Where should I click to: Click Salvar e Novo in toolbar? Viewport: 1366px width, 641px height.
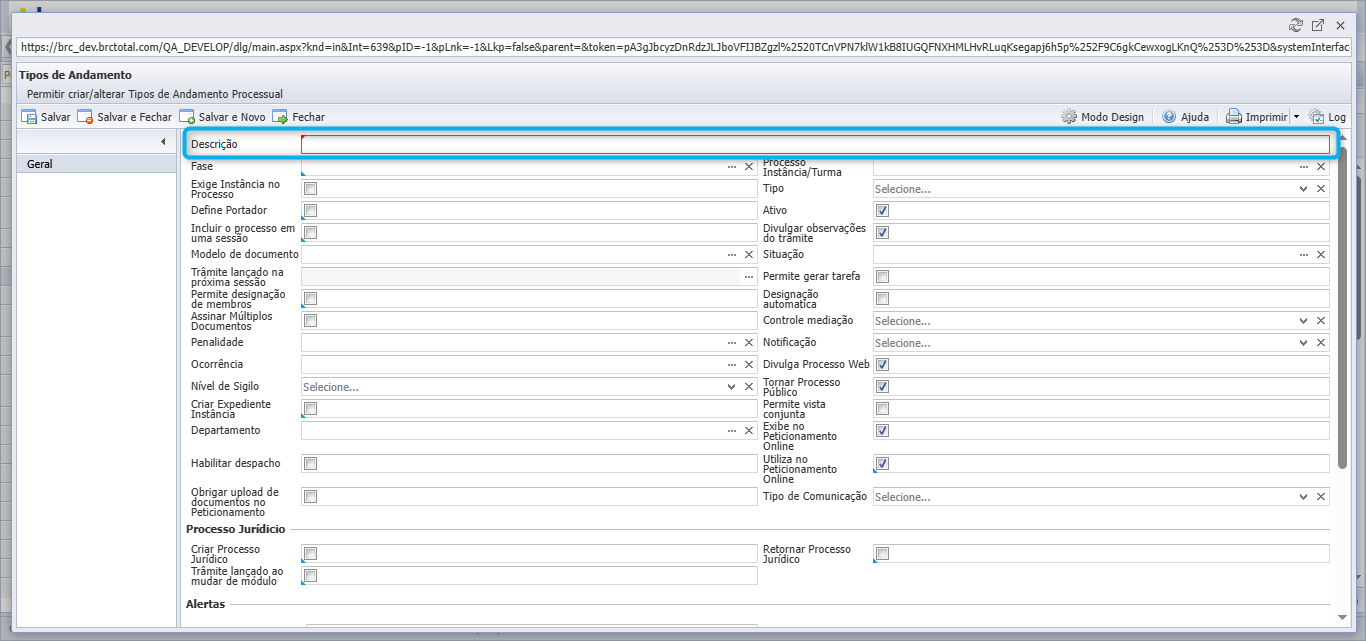click(x=222, y=117)
